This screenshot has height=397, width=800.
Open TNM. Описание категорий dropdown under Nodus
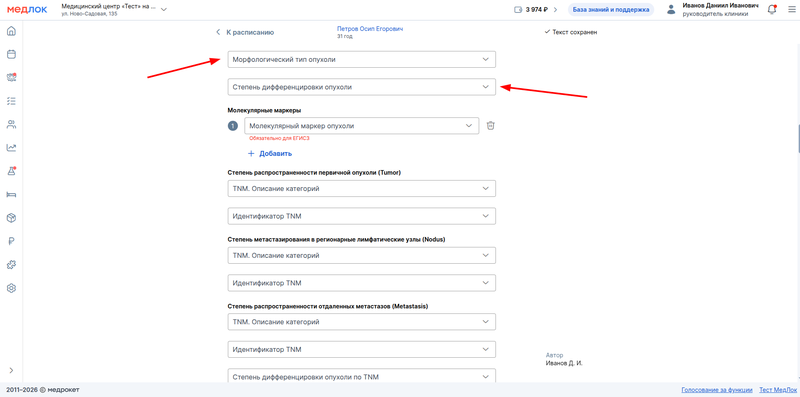(x=362, y=256)
